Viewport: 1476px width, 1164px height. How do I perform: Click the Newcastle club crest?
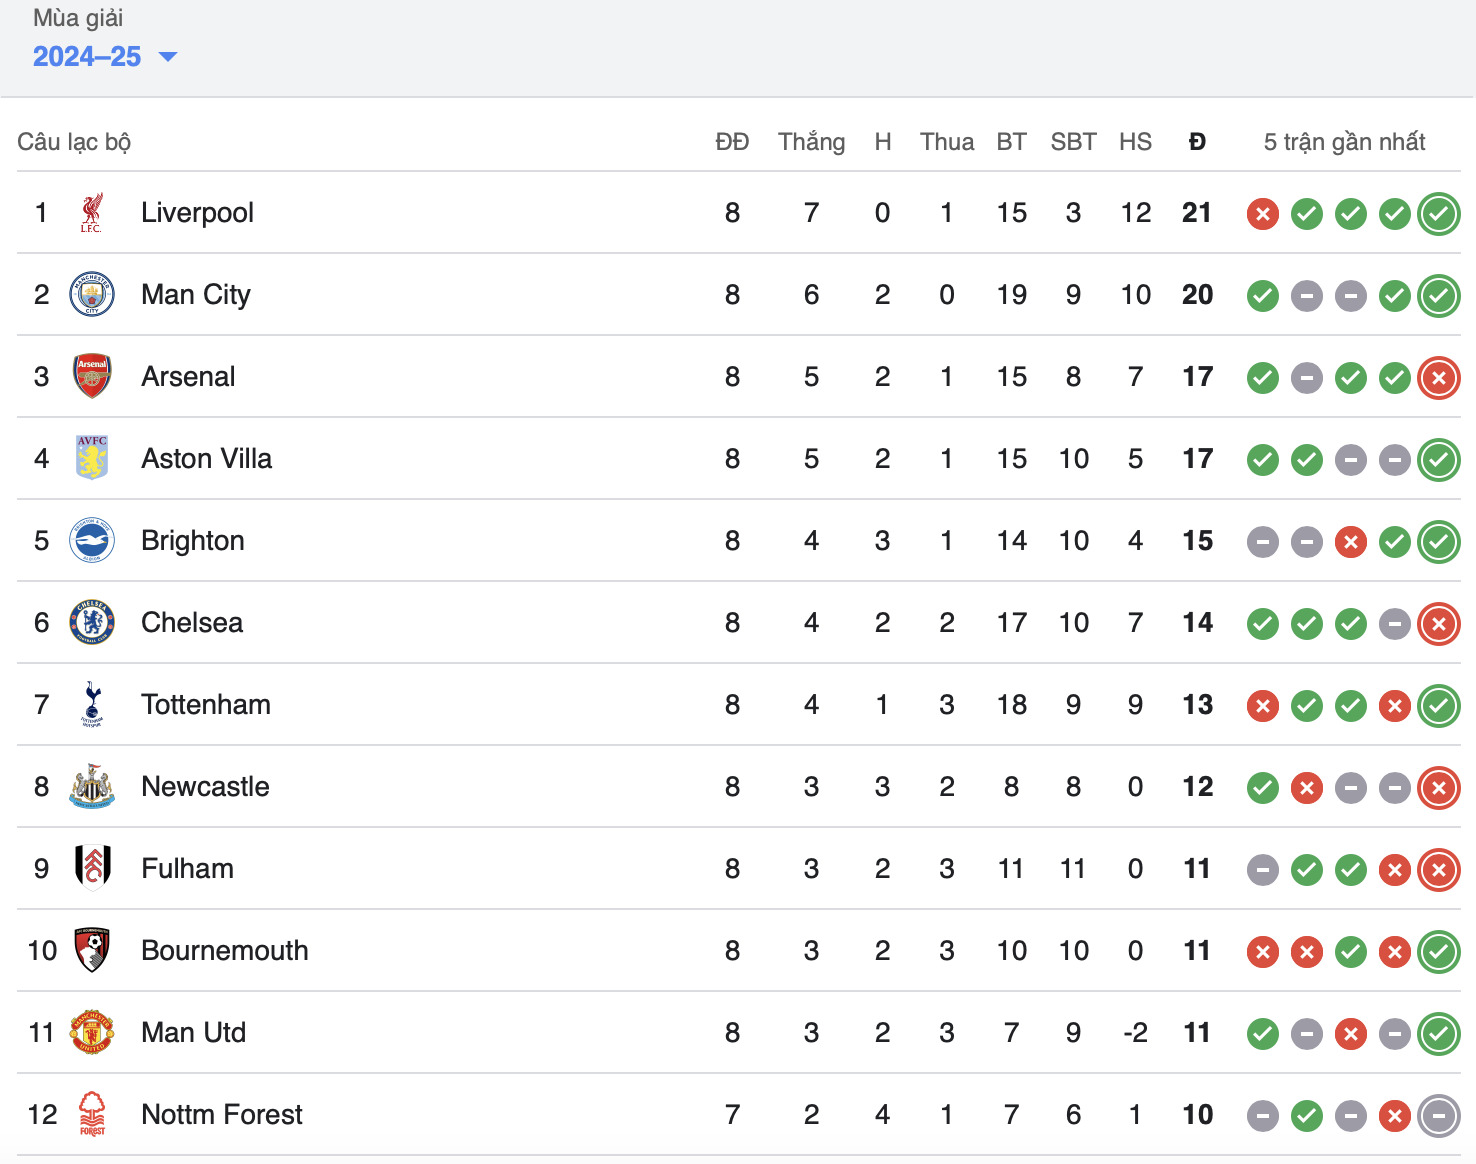coord(92,787)
